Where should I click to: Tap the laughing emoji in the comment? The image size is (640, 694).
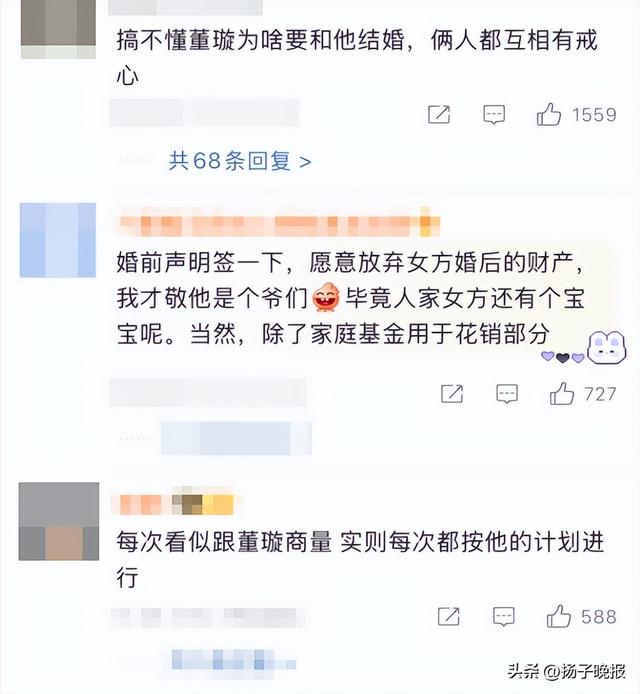[326, 297]
